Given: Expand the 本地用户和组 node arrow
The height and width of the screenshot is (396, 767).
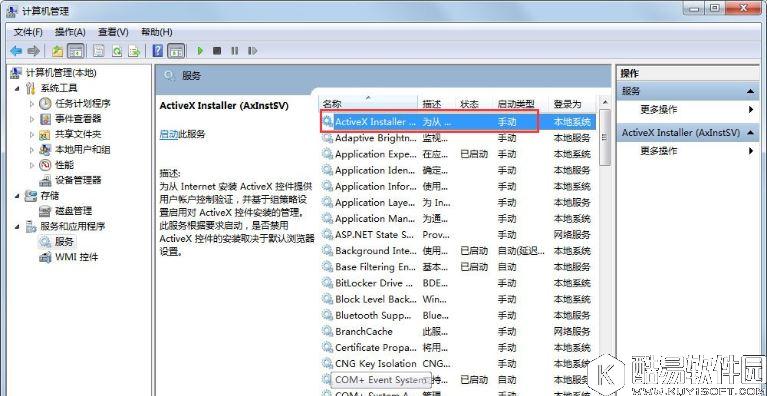Looking at the screenshot, I should pyautogui.click(x=32, y=150).
